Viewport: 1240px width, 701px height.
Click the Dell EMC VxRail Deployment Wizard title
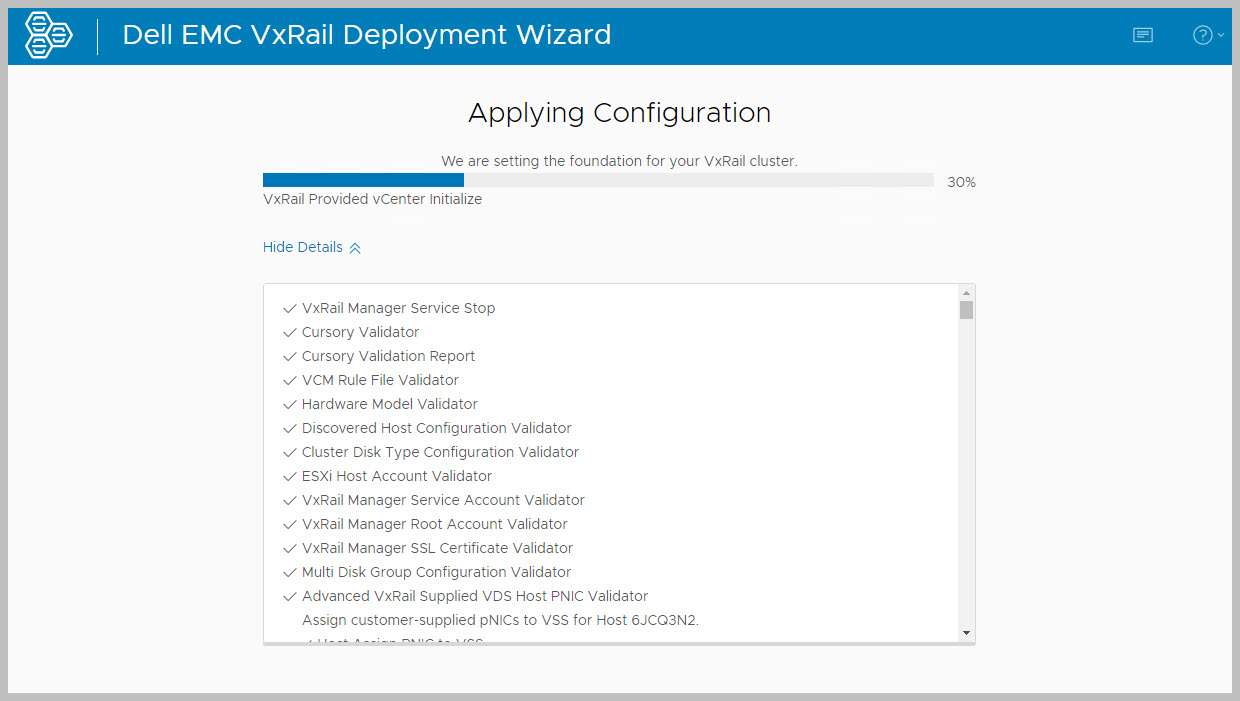click(x=366, y=35)
